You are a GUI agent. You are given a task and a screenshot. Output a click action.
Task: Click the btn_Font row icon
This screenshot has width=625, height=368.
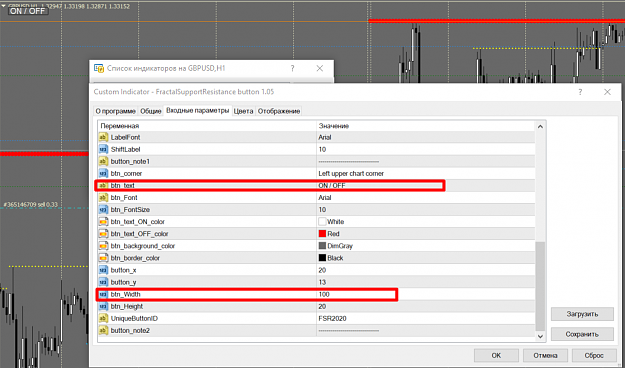tap(103, 197)
